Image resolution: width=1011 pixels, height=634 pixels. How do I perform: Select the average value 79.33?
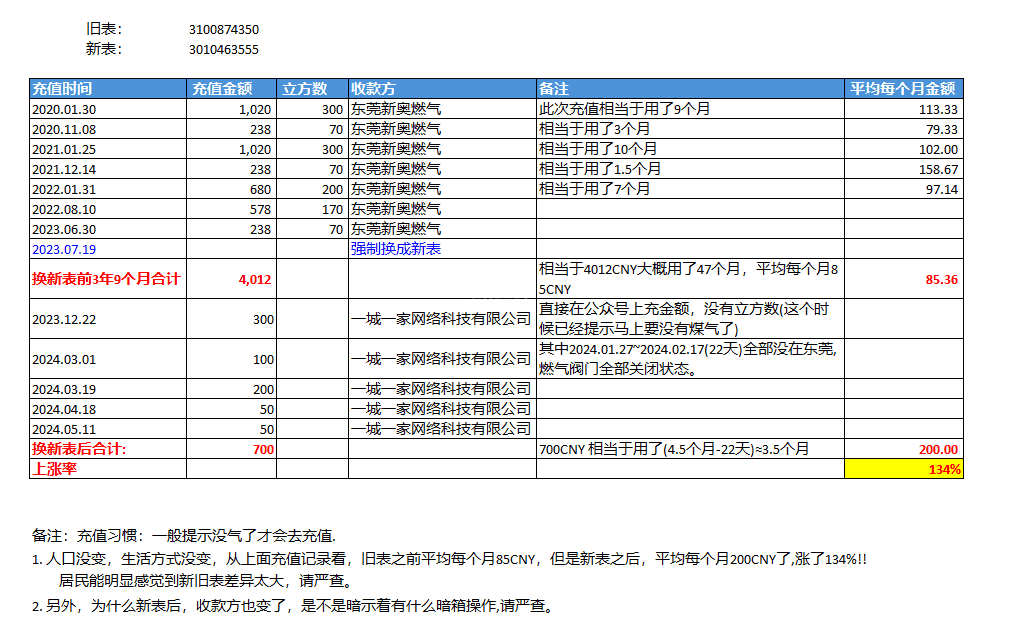904,129
